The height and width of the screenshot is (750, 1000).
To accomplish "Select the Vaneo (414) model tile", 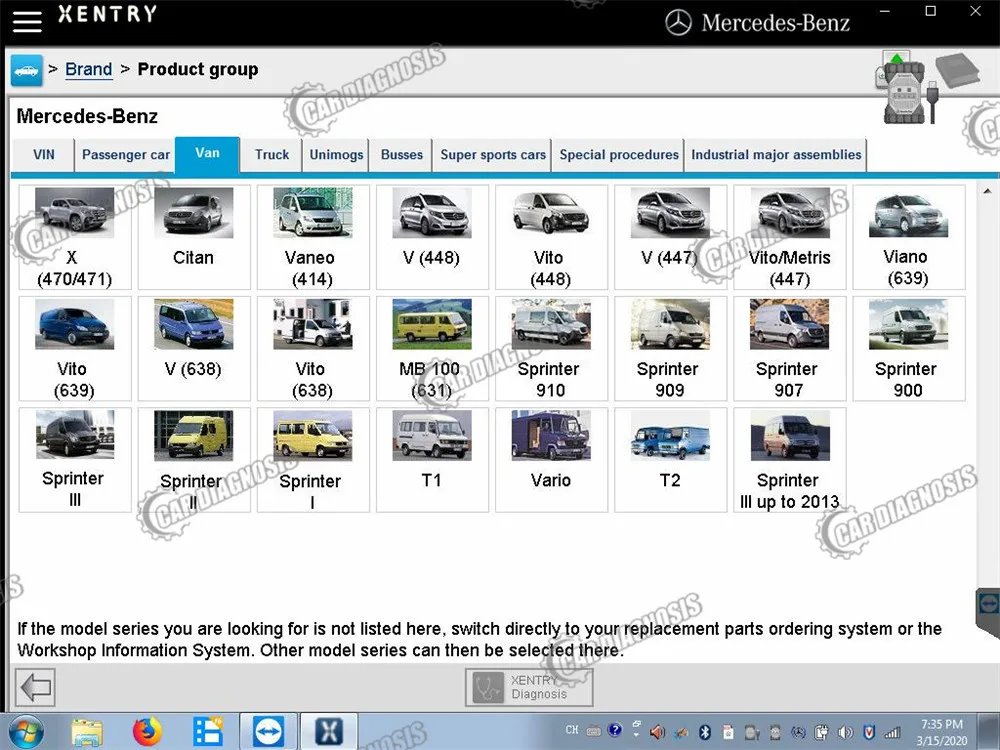I will [x=312, y=237].
